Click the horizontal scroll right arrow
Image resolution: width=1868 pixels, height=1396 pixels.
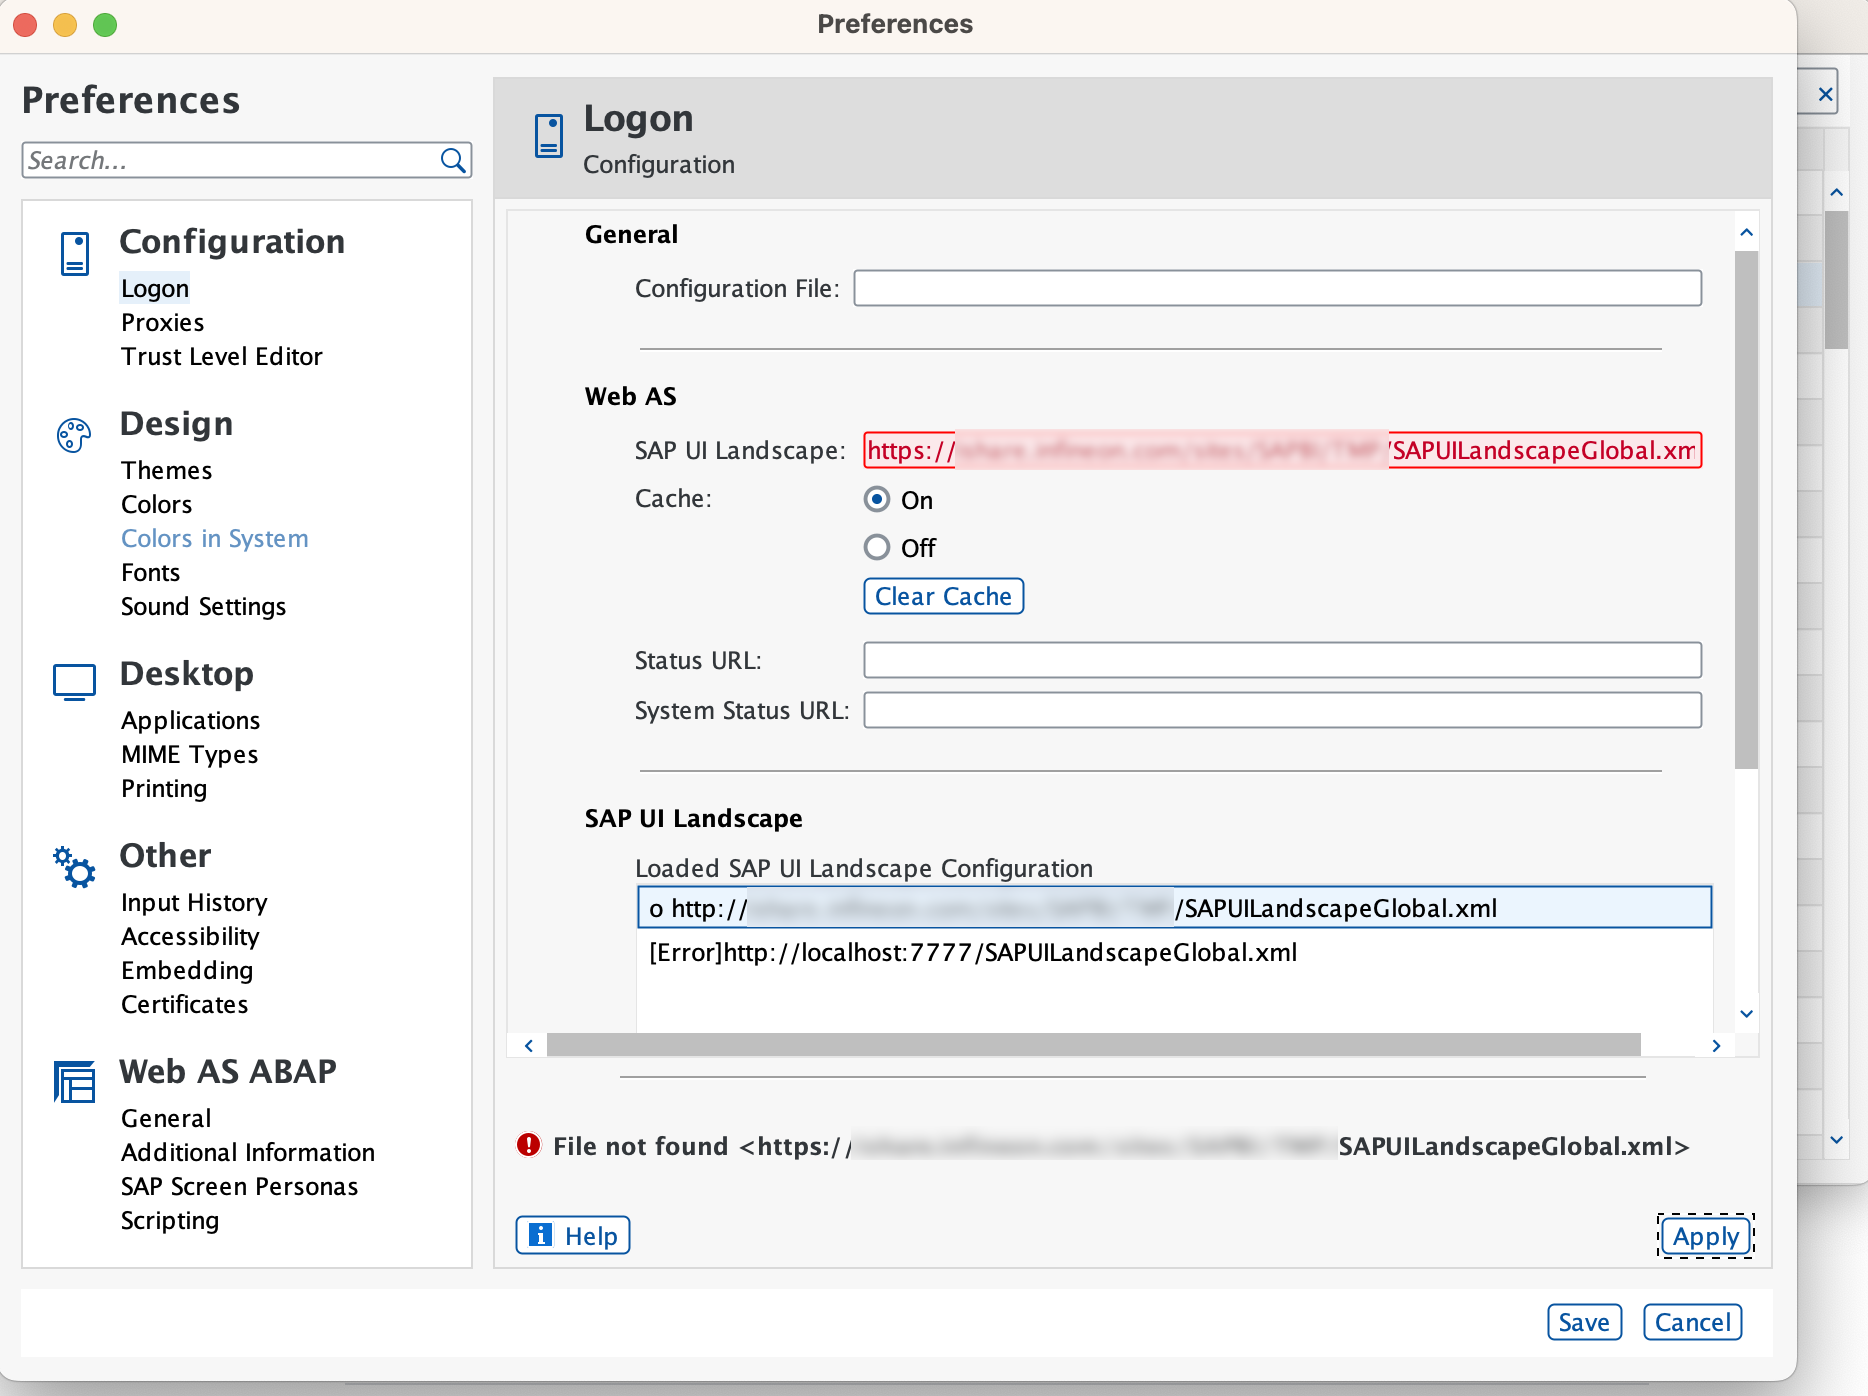[1716, 1045]
